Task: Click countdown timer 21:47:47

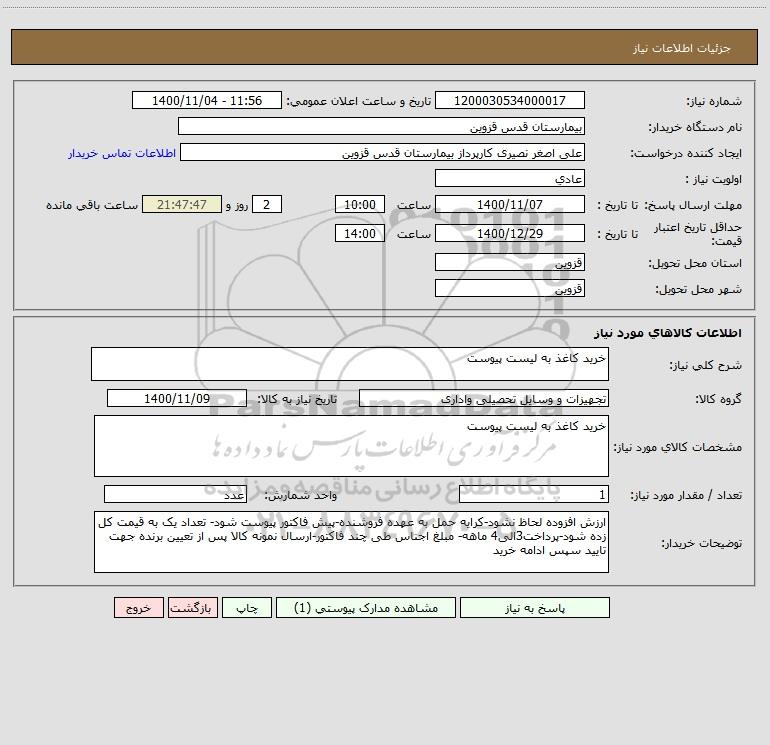Action: tap(182, 204)
